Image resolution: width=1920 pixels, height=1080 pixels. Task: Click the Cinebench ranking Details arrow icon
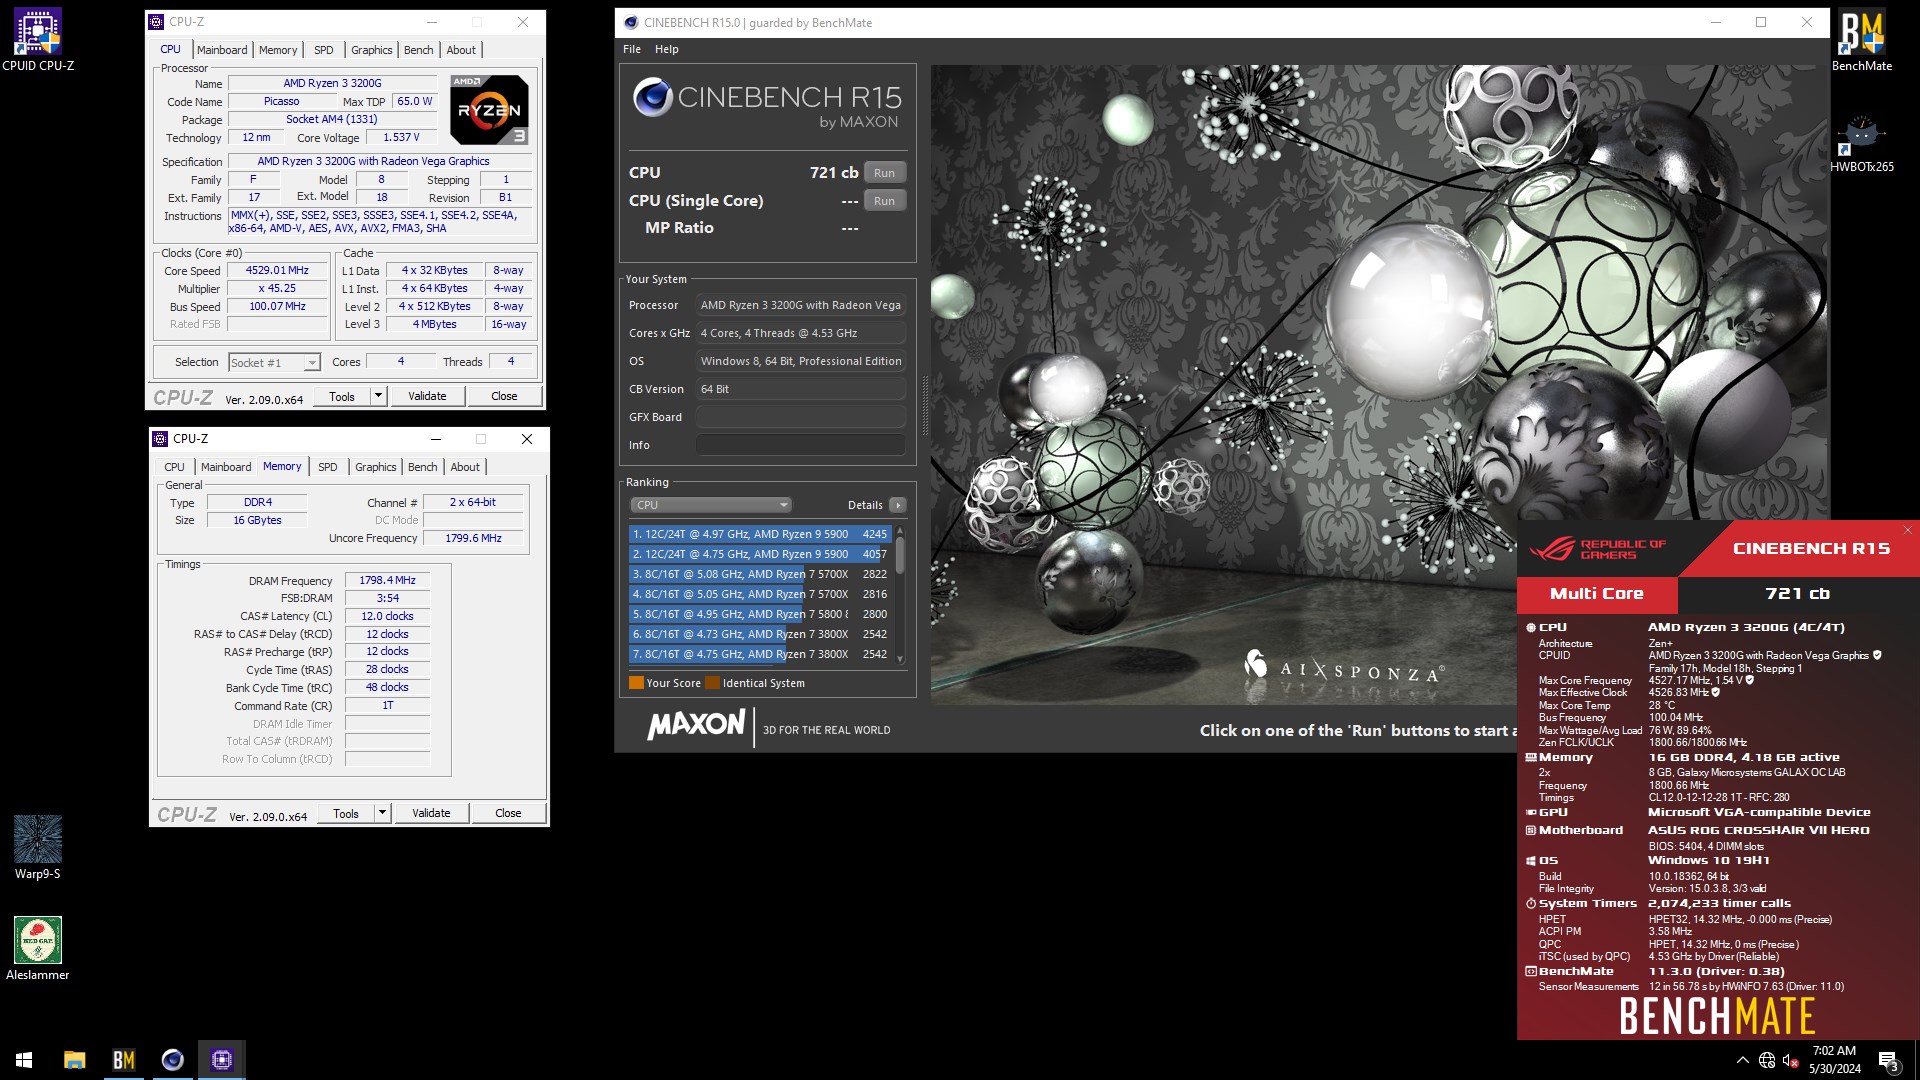click(898, 505)
